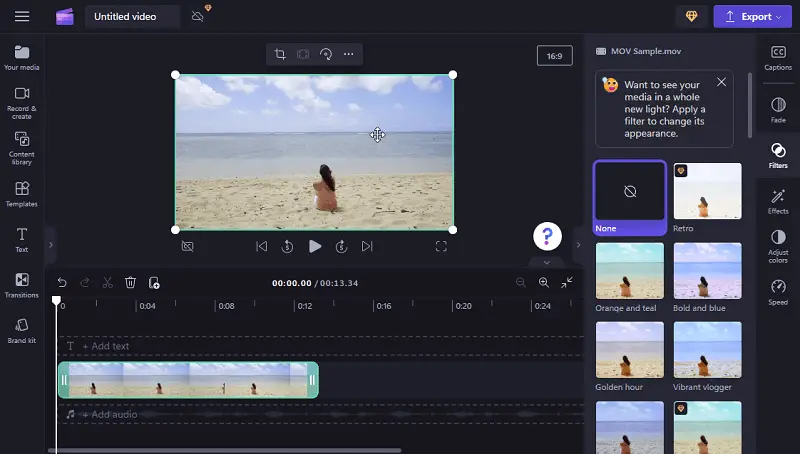Image resolution: width=800 pixels, height=454 pixels.
Task: Open the hamburger main menu
Action: tap(22, 16)
